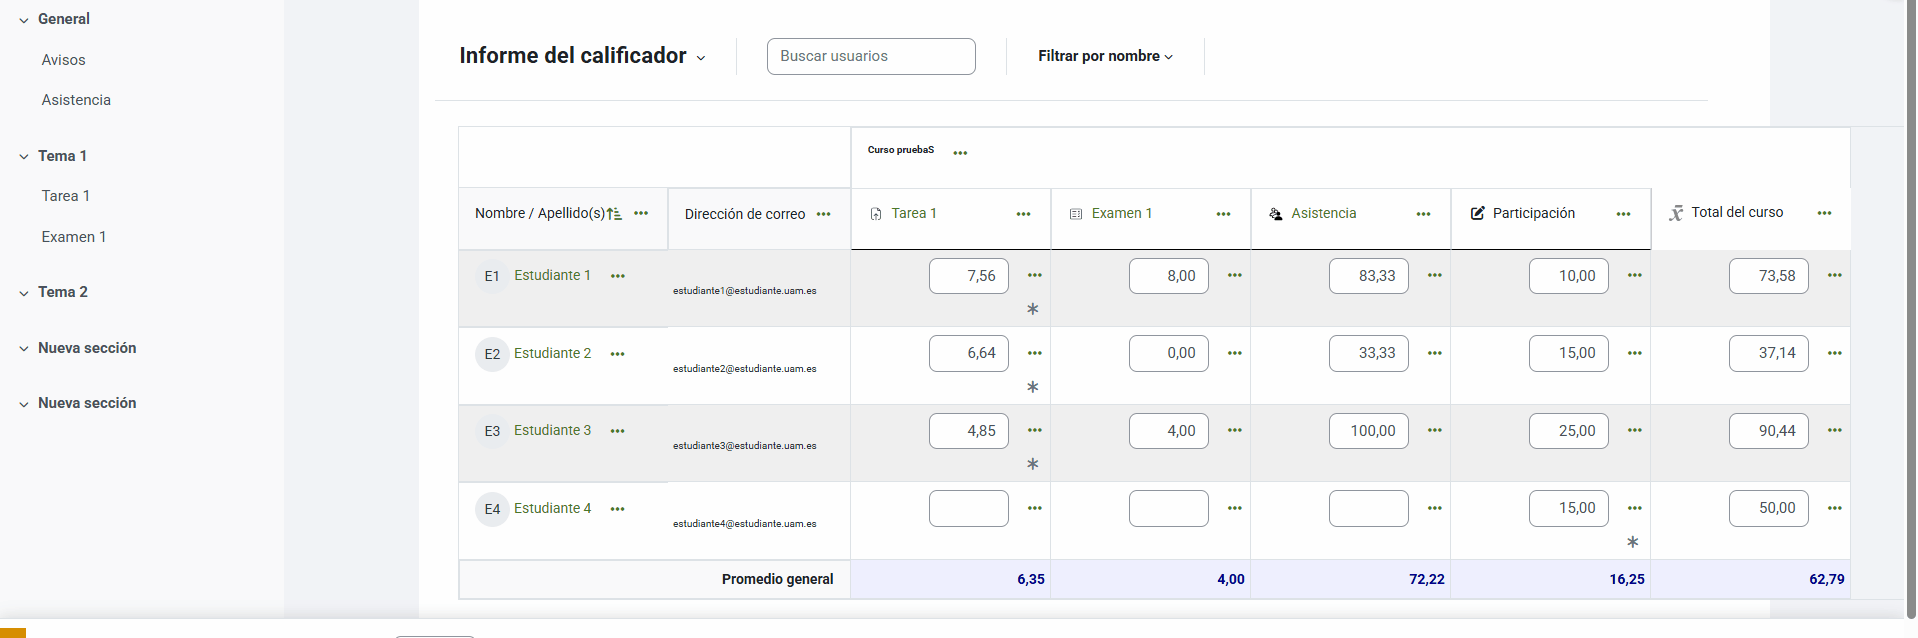
Task: Open actions menu for Tarea 1 column
Action: coord(1023,214)
